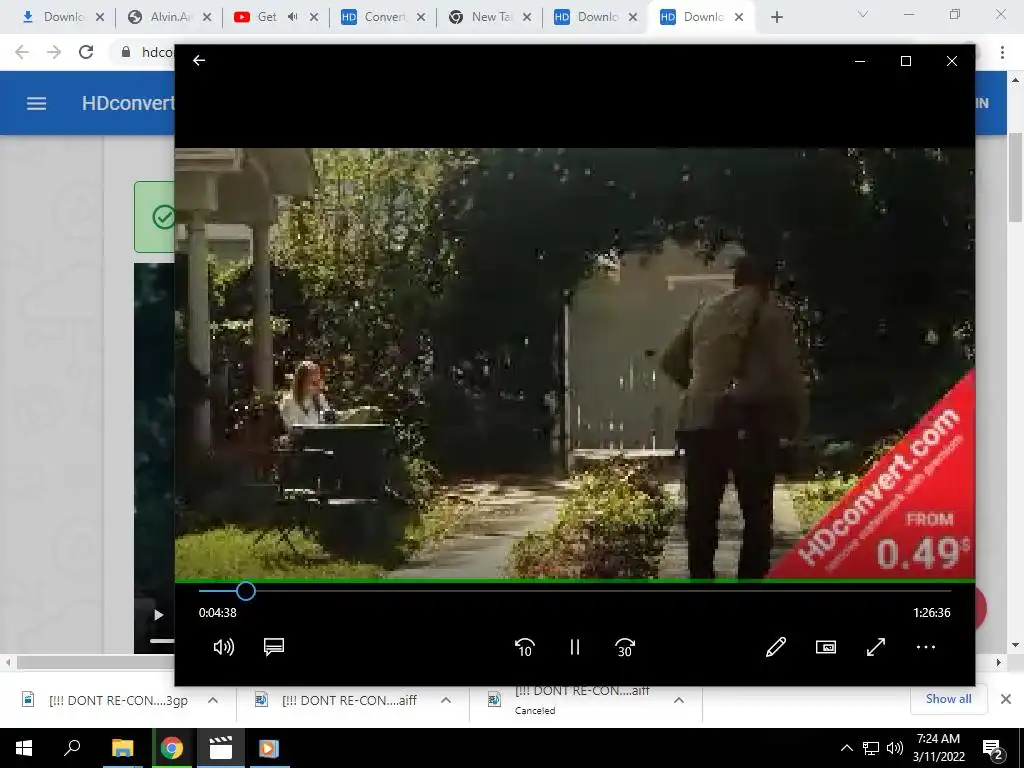Skip back 10 seconds
The image size is (1024, 768).
524,647
